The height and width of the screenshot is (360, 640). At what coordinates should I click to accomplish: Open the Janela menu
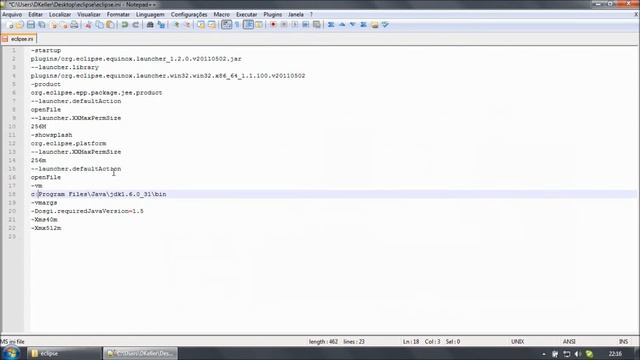[x=296, y=14]
